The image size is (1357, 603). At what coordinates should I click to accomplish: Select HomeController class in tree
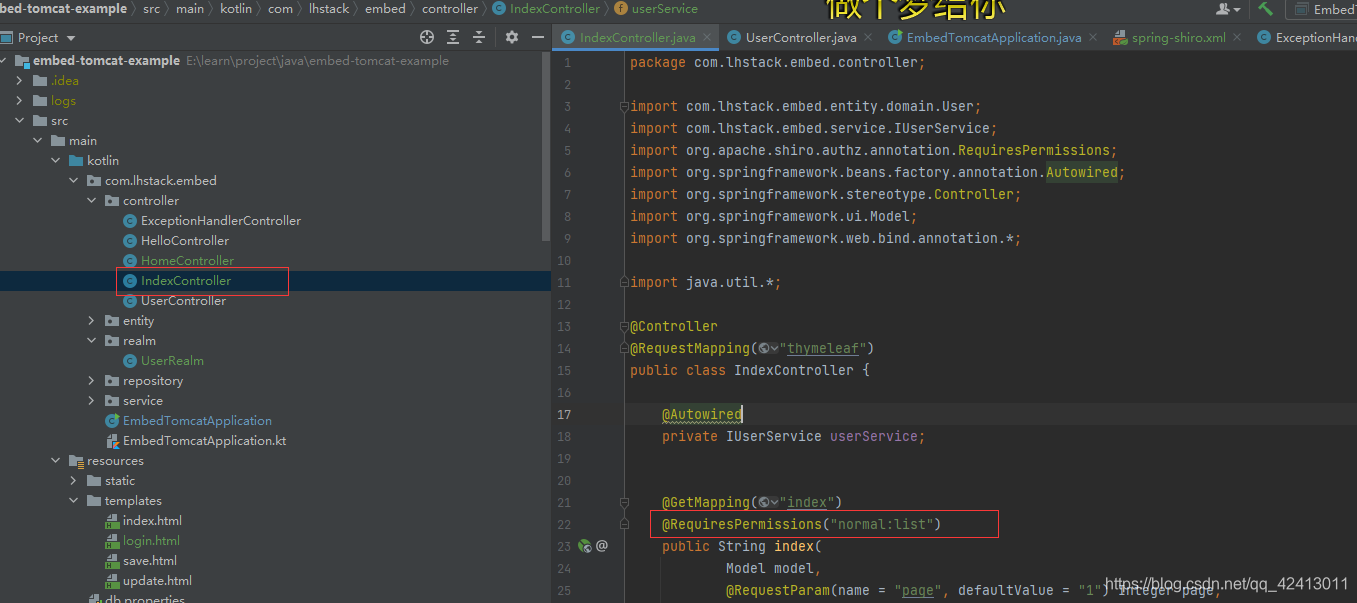click(187, 261)
